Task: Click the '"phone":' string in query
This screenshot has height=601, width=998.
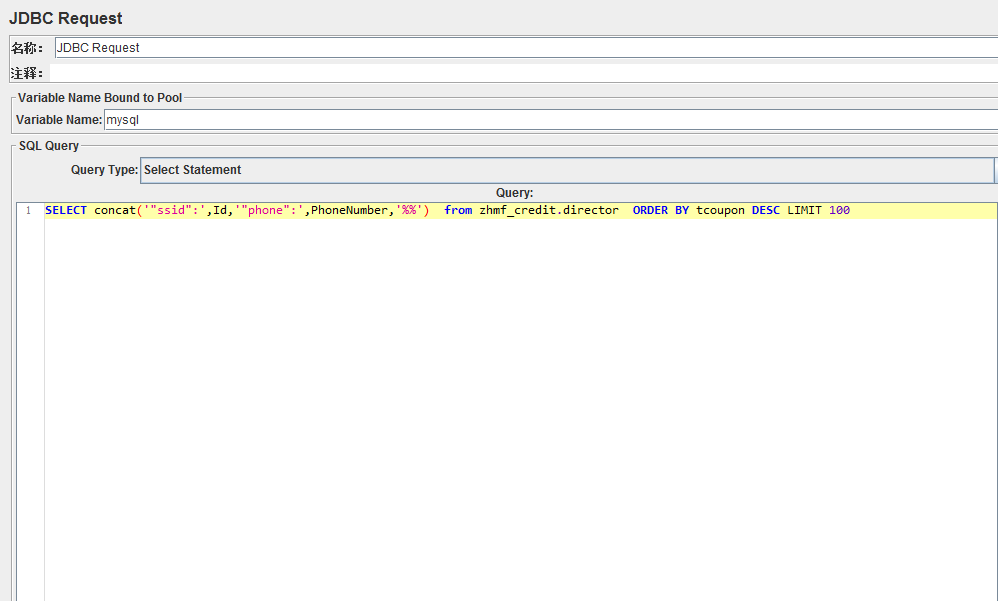Action: point(269,210)
